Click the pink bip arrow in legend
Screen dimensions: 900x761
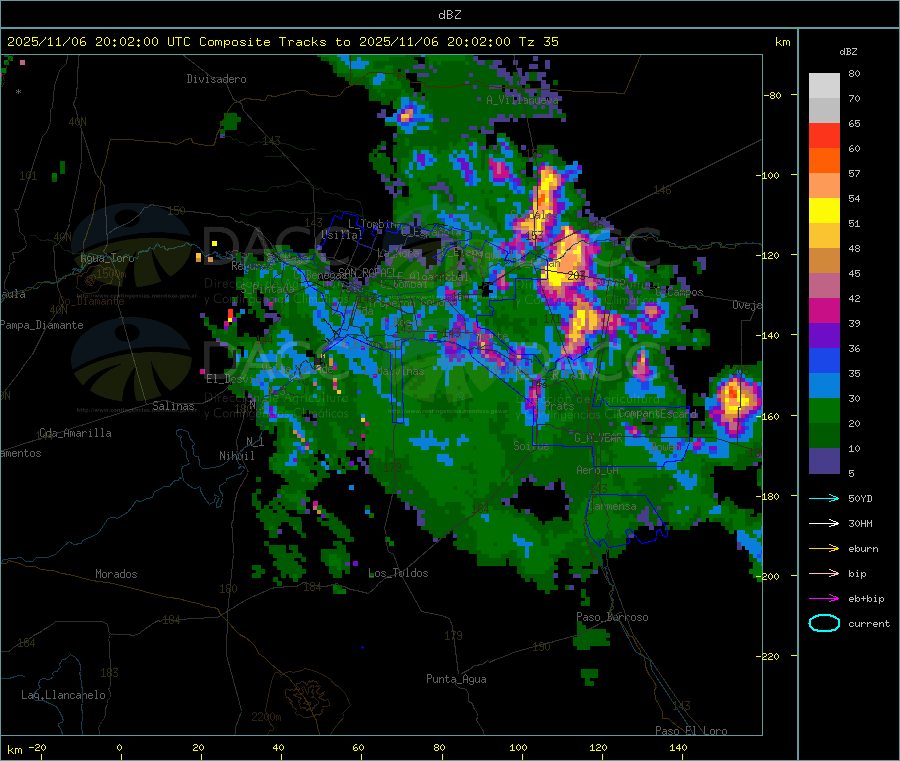824,573
